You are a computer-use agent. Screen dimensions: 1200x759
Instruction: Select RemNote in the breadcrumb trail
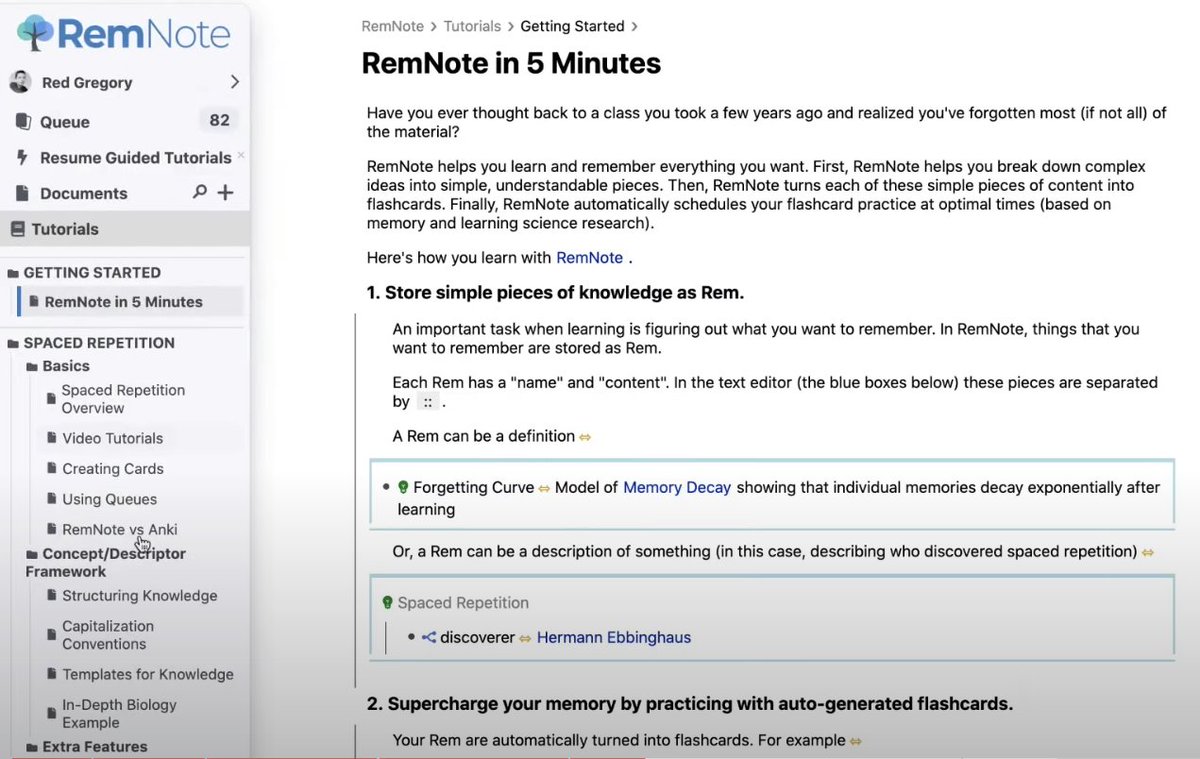pos(393,26)
